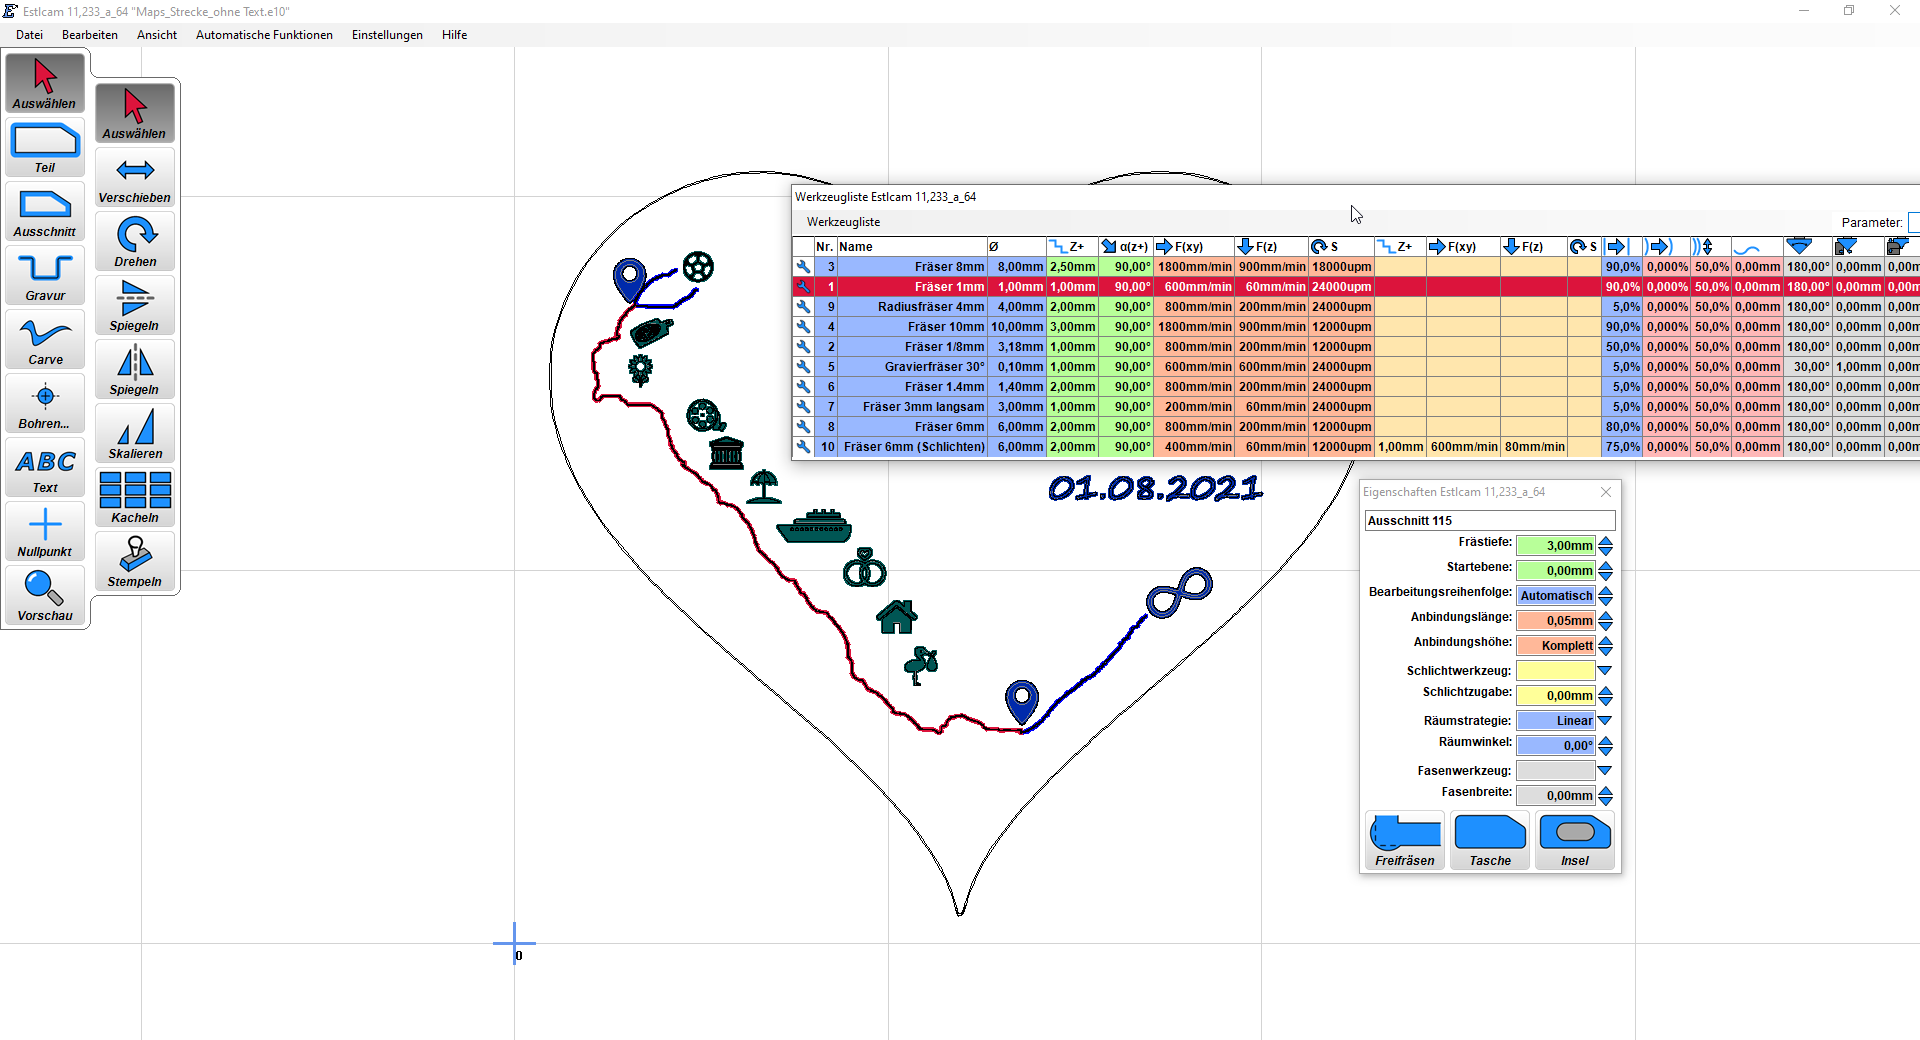Adjust the Startebene stepper arrows
The width and height of the screenshot is (1920, 1040).
tap(1605, 571)
